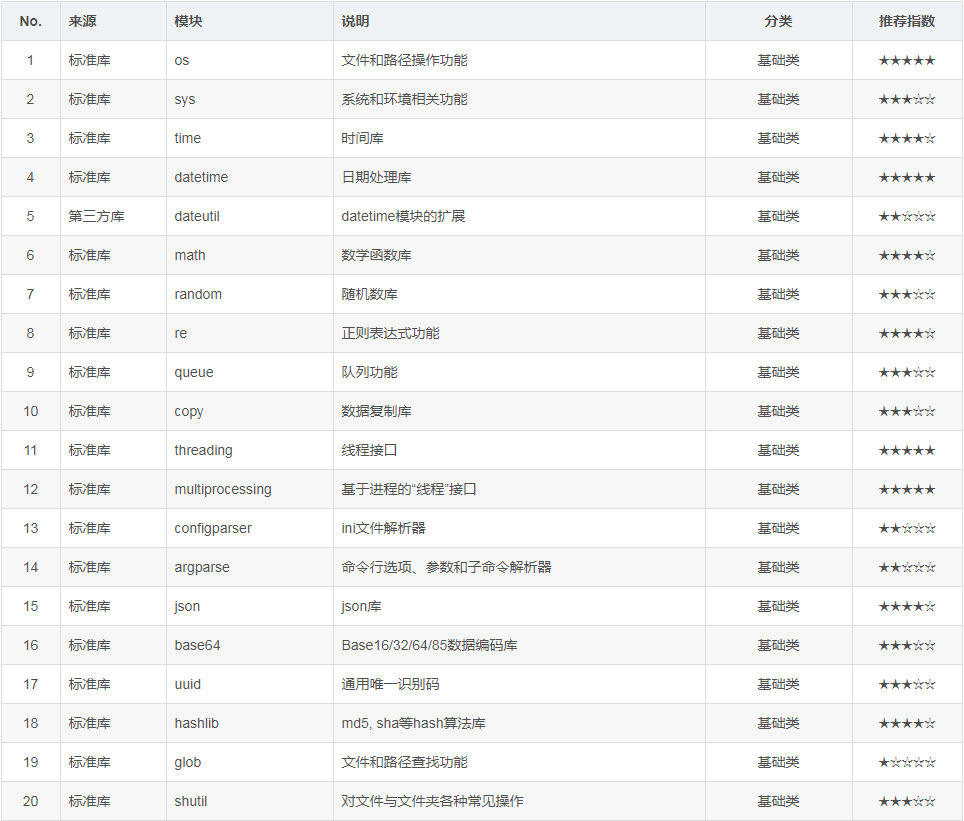Image resolution: width=964 pixels, height=821 pixels.
Task: Click description 时间库
Action: coord(362,138)
